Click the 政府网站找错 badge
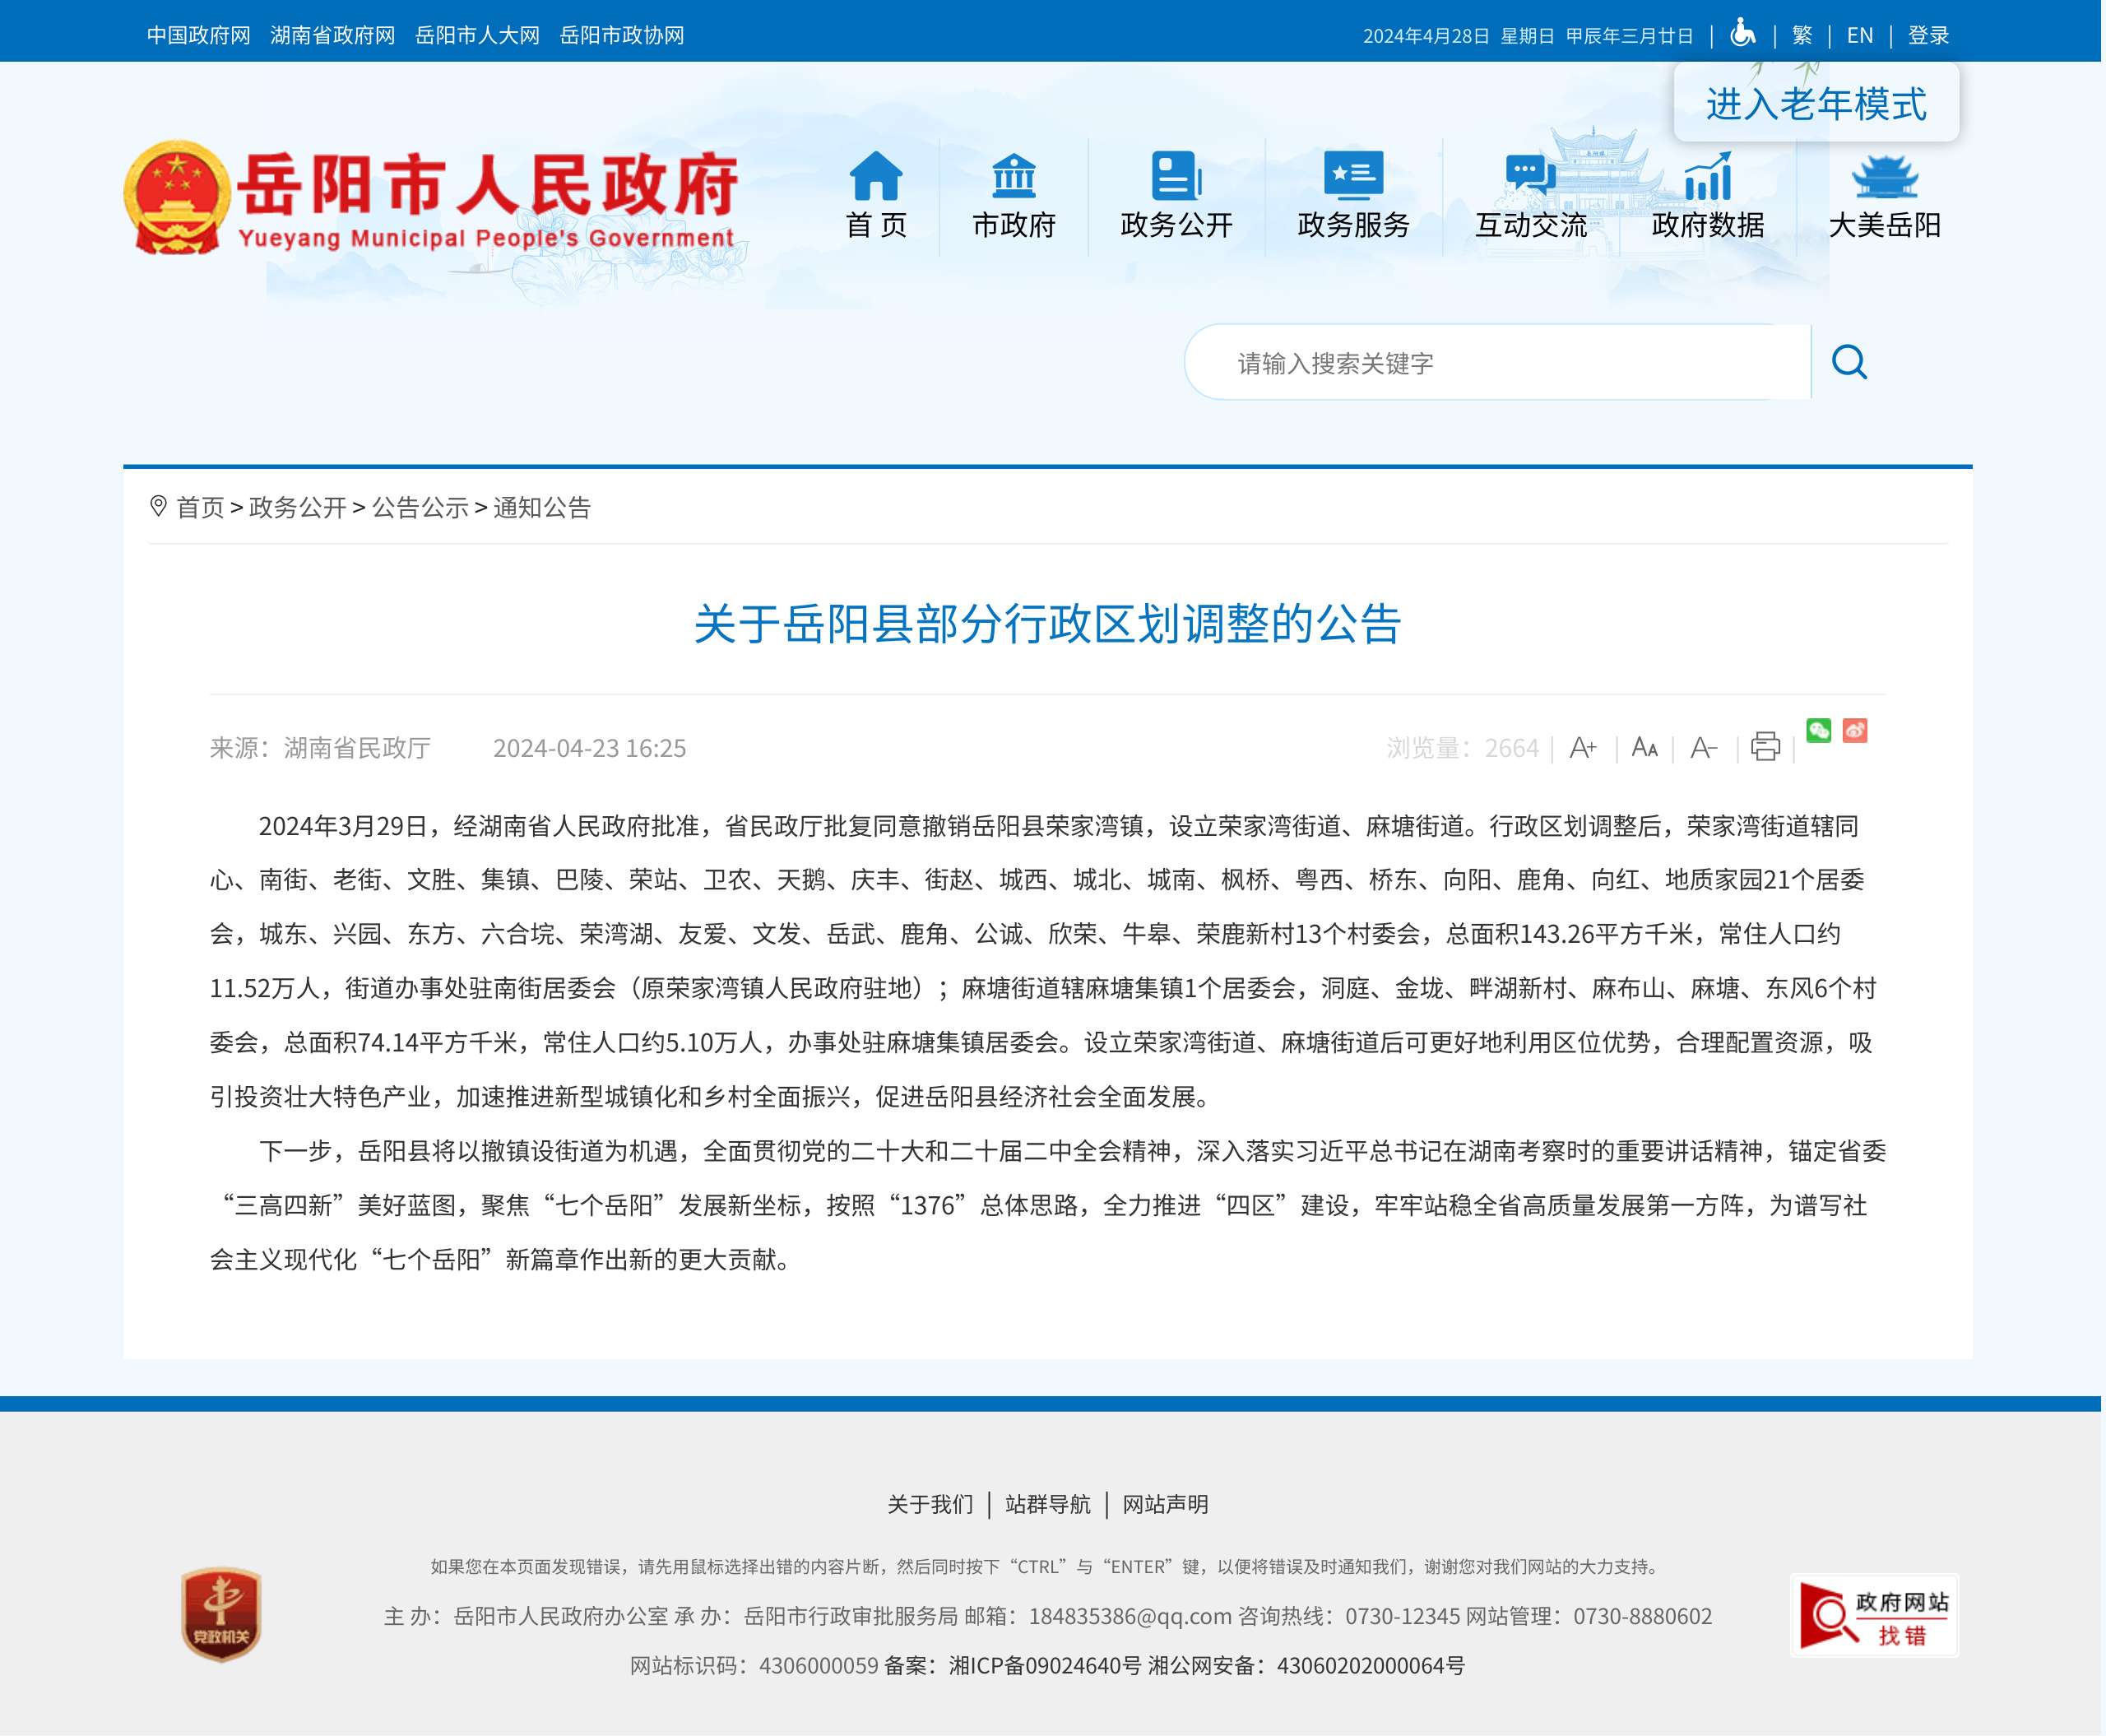 pos(1875,1617)
